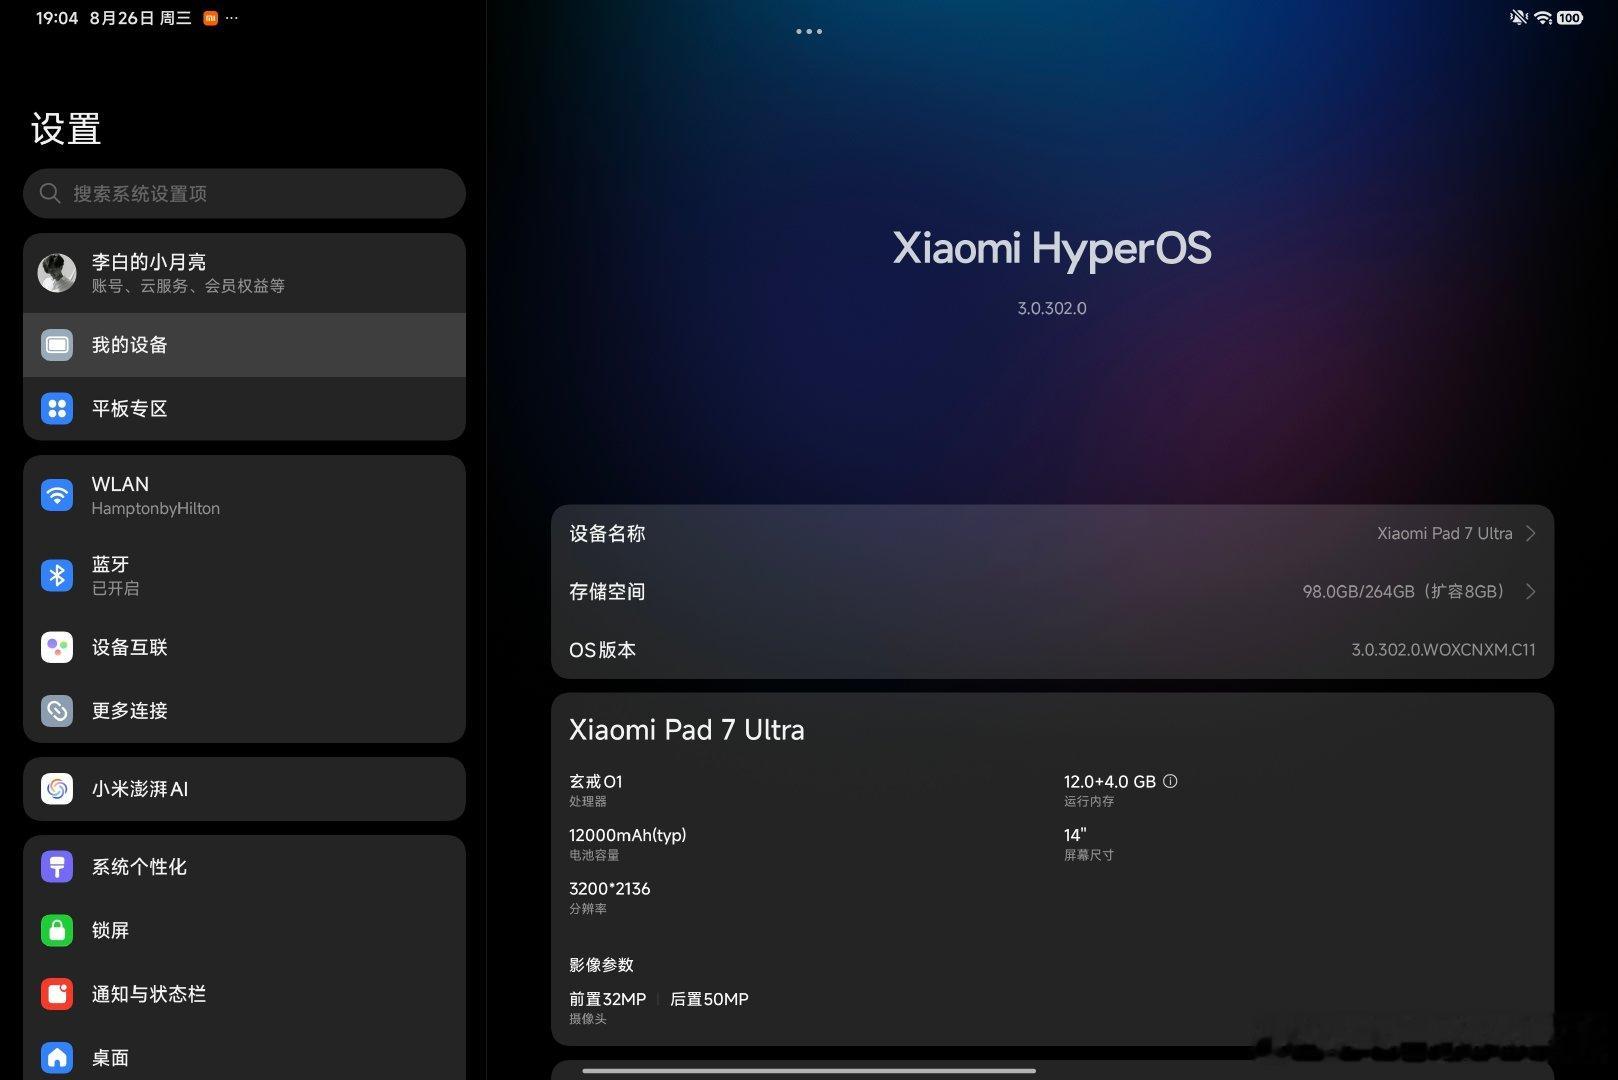Image resolution: width=1618 pixels, height=1080 pixels.
Task: Tap the 系统个性化 paintbrush icon
Action: [57, 867]
